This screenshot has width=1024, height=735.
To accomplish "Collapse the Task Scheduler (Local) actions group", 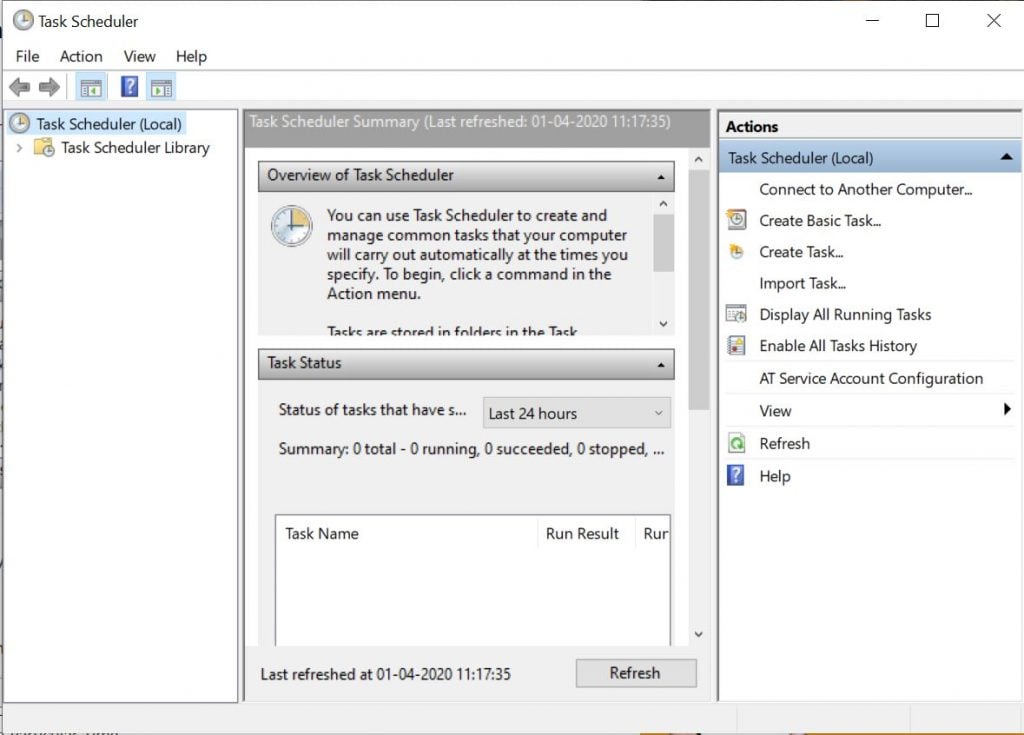I will click(x=1006, y=157).
